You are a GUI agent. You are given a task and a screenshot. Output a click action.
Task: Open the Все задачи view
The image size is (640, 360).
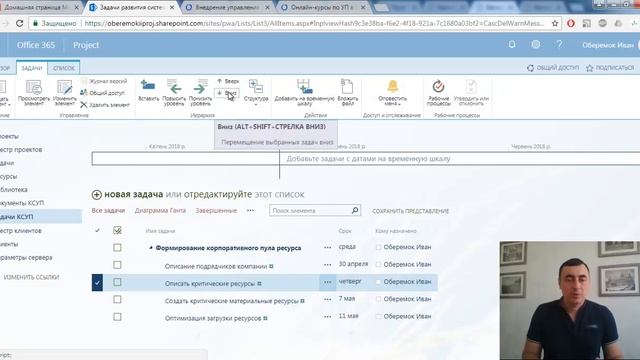pos(108,211)
